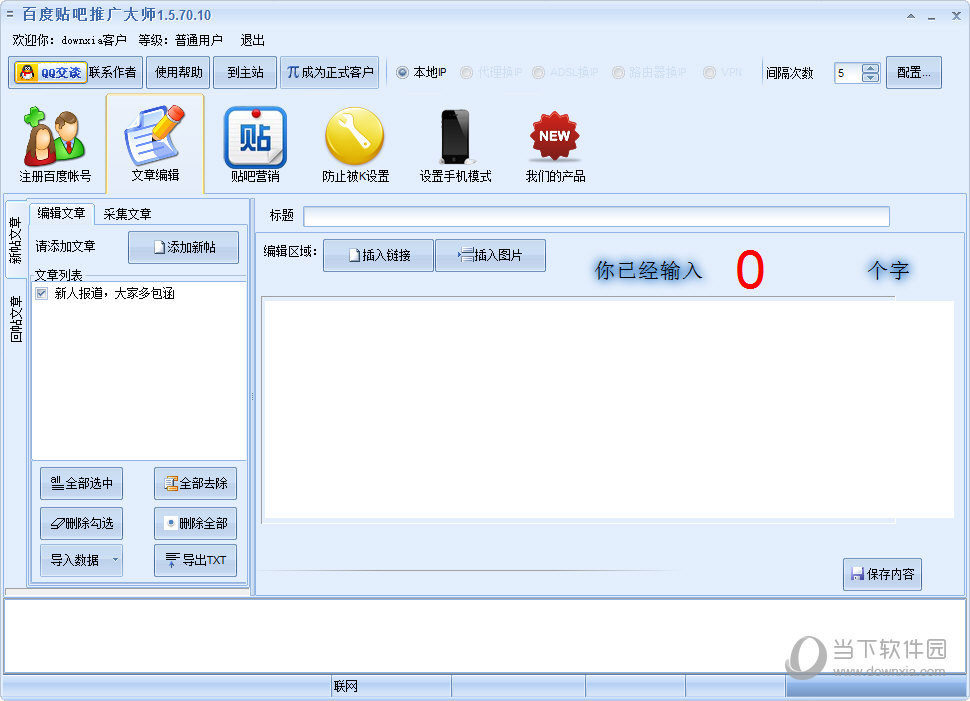Click 删除全部 delete all button
This screenshot has height=701, width=970.
click(195, 523)
